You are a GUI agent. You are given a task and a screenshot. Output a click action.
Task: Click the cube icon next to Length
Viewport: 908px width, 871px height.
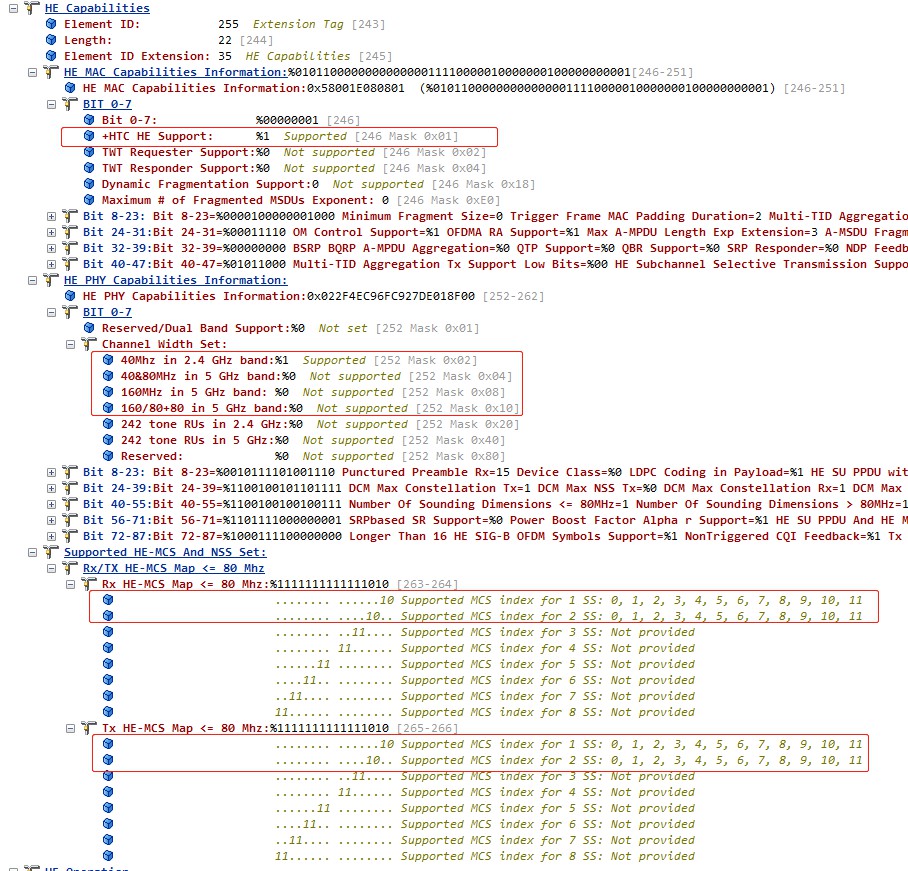(x=52, y=40)
